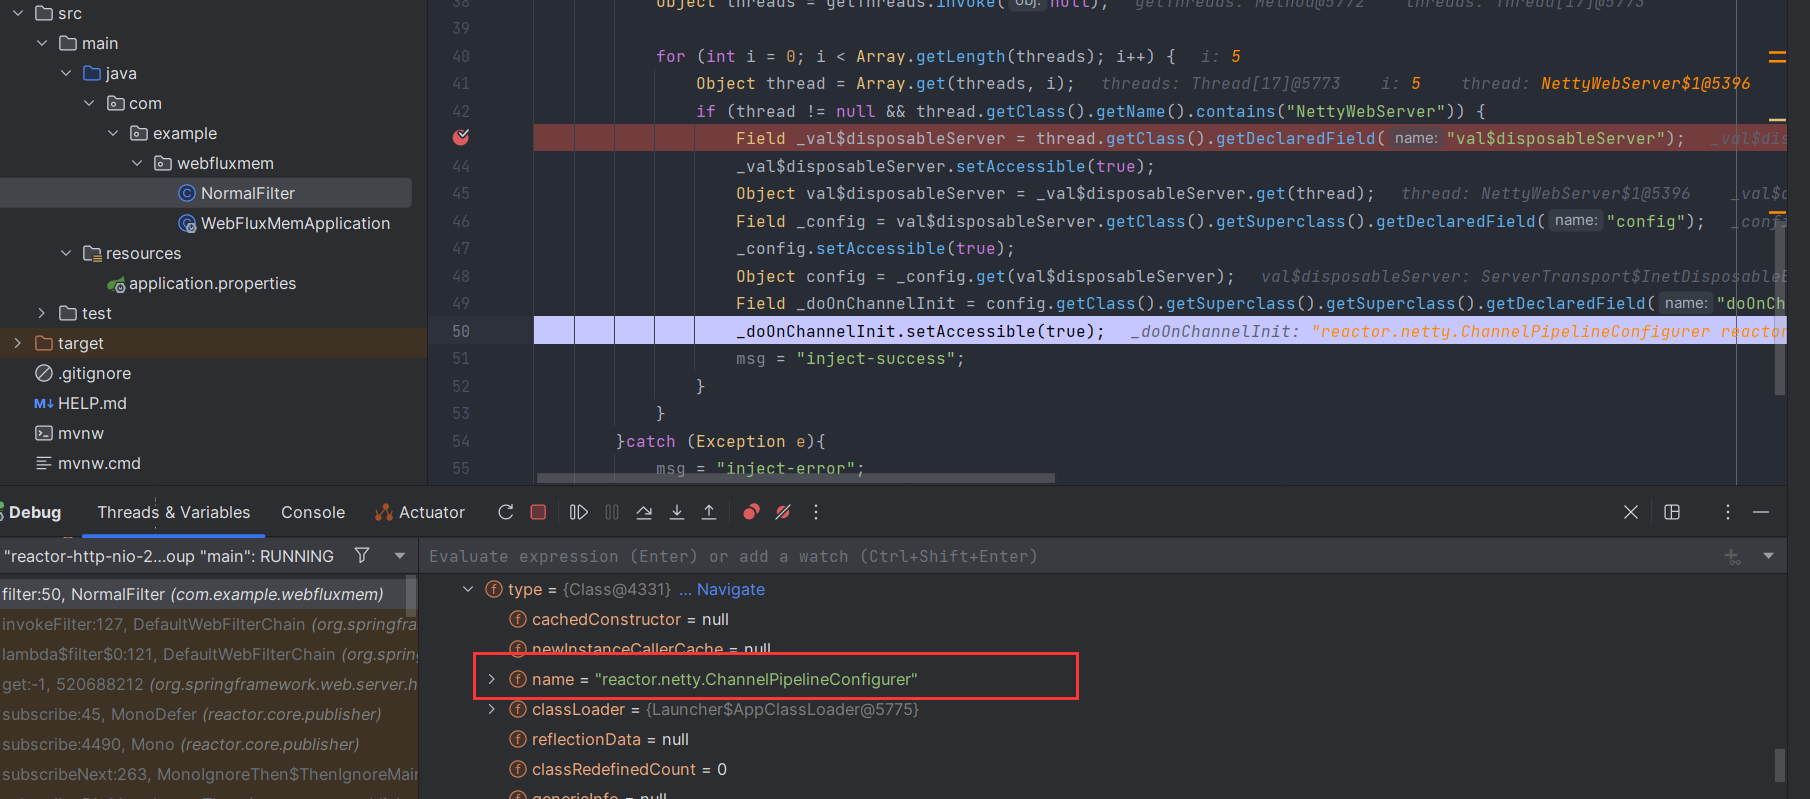Click the Step Out icon
This screenshot has width=1810, height=799.
[x=709, y=512]
